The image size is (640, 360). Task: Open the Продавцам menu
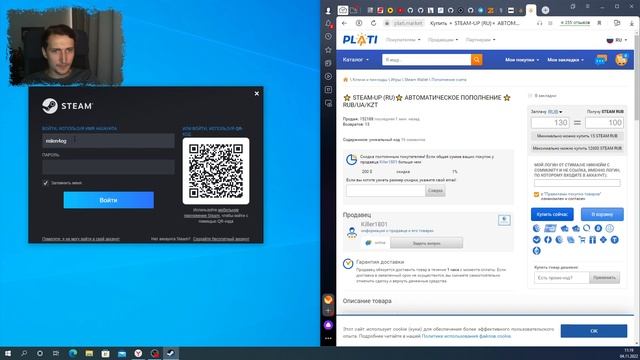443,40
